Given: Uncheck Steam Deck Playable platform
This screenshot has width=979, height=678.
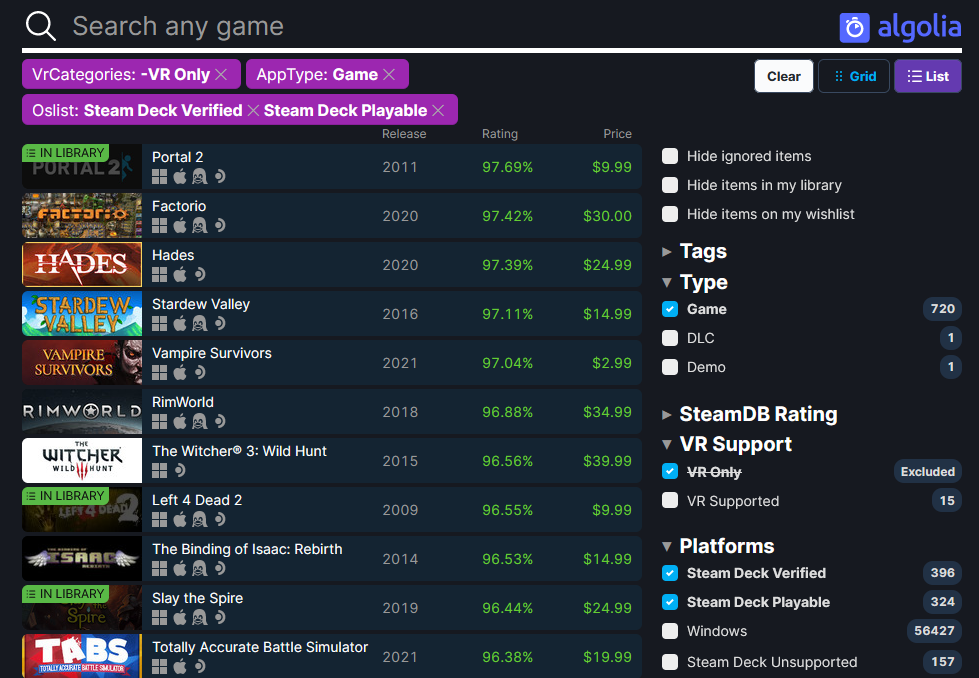Looking at the screenshot, I should point(670,602).
